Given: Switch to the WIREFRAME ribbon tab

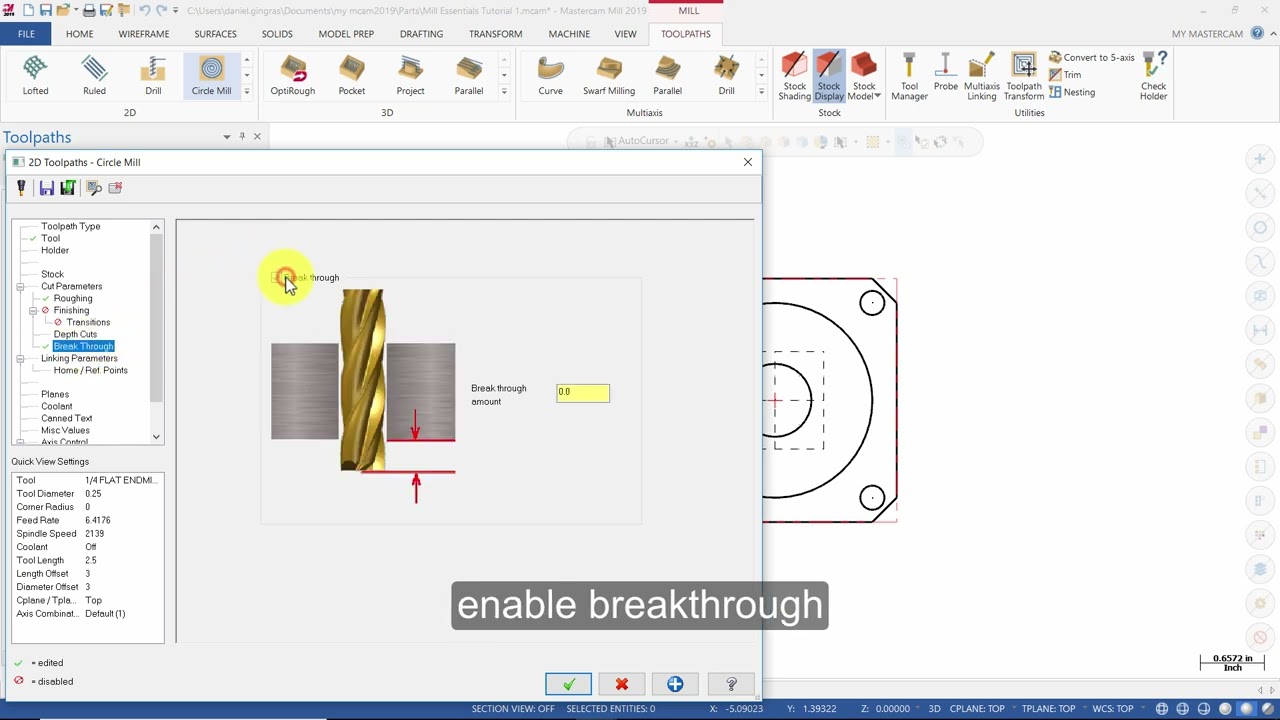Looking at the screenshot, I should (x=144, y=34).
